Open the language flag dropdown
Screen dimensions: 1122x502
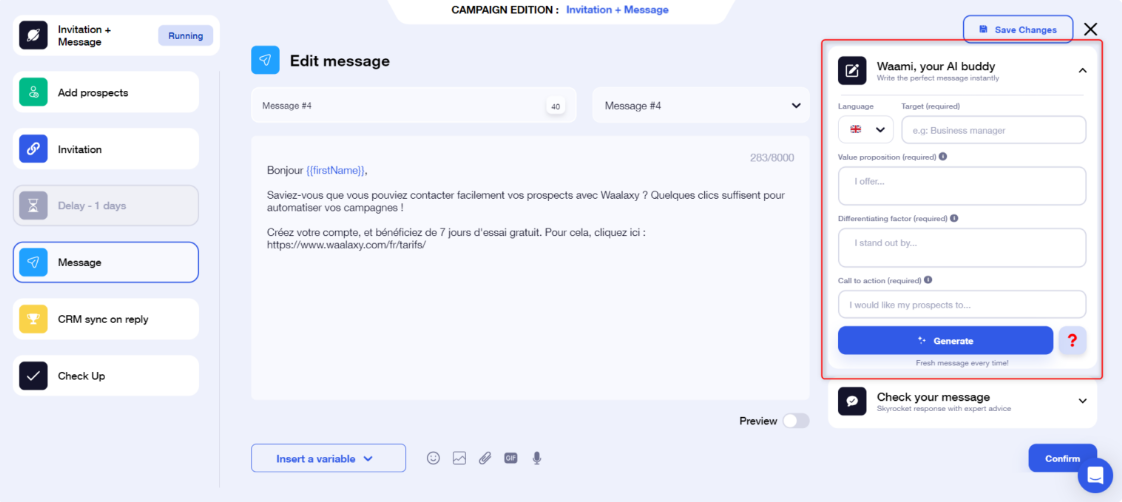[x=866, y=129]
